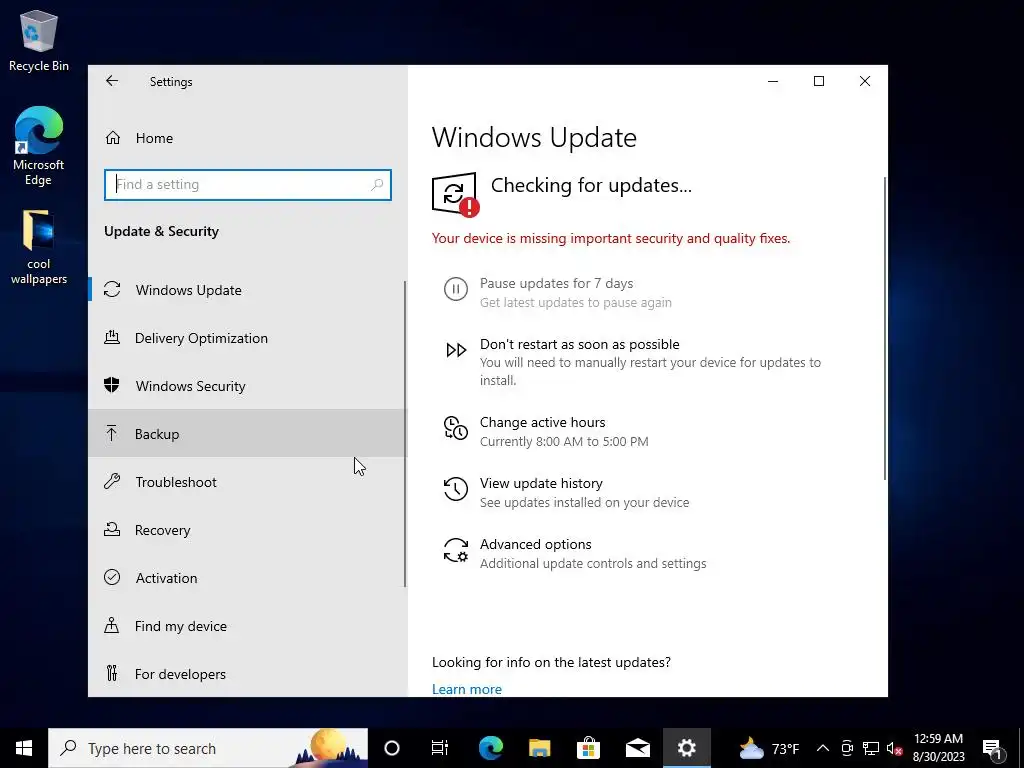1024x768 pixels.
Task: Click the fast-forward restart icon
Action: pos(456,350)
